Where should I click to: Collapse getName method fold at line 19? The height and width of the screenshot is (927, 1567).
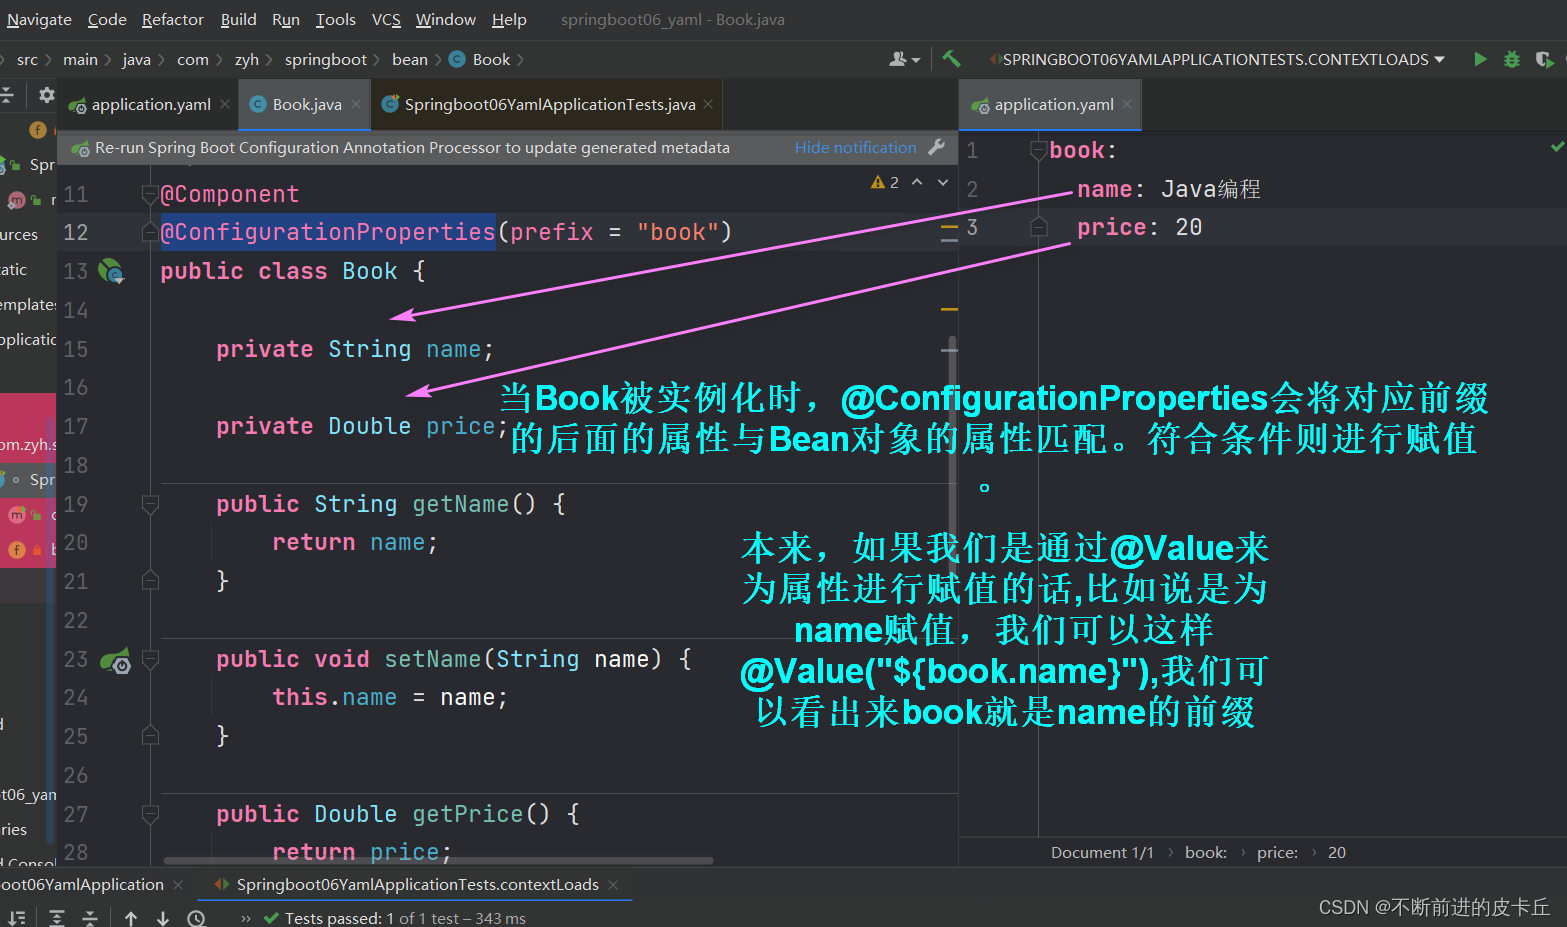[x=150, y=504]
